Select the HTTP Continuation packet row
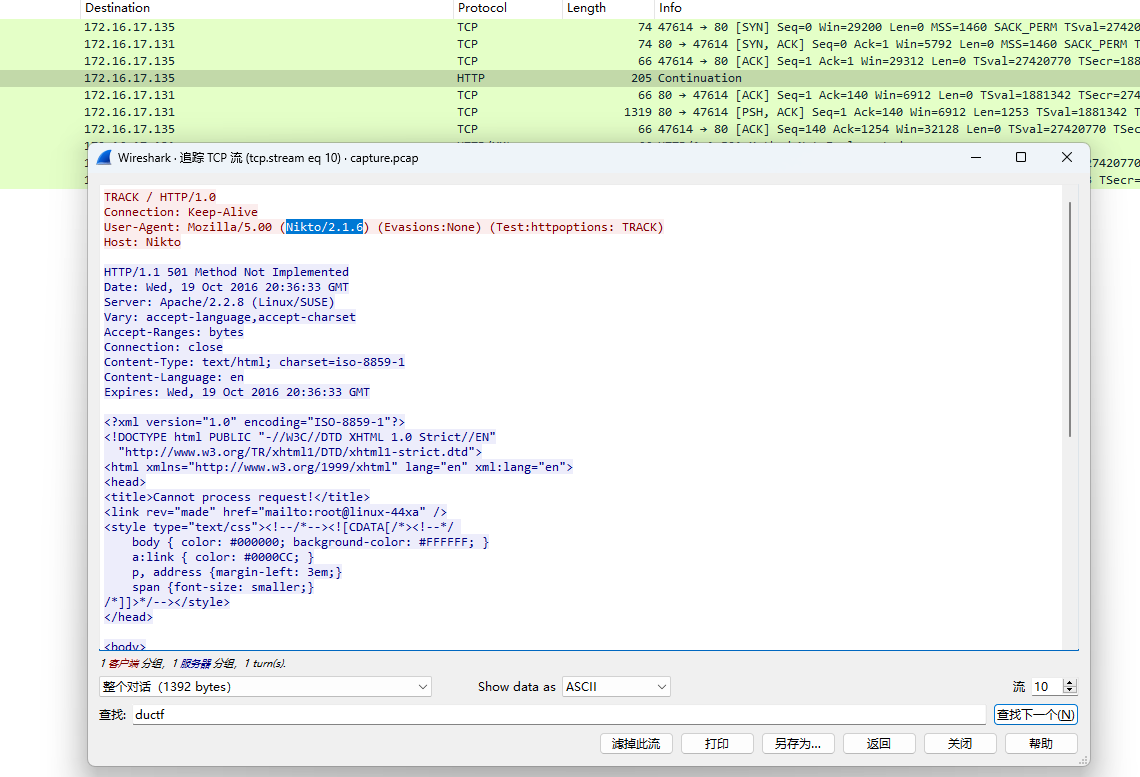The width and height of the screenshot is (1140, 777). pos(570,78)
